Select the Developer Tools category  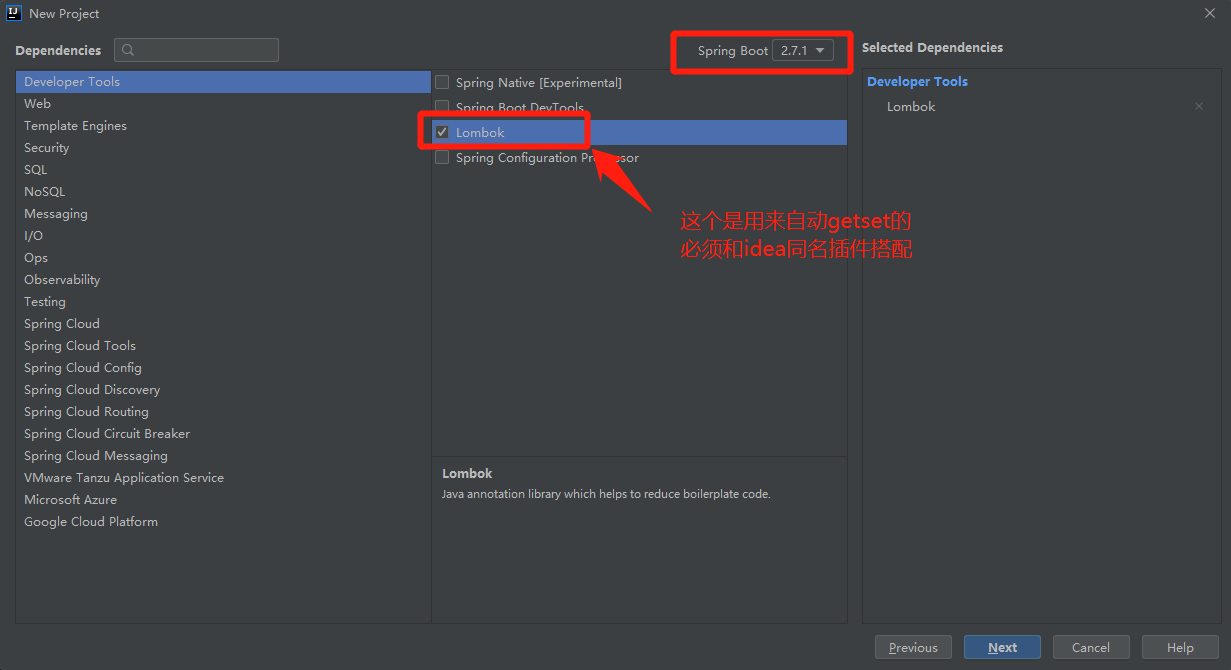click(223, 82)
